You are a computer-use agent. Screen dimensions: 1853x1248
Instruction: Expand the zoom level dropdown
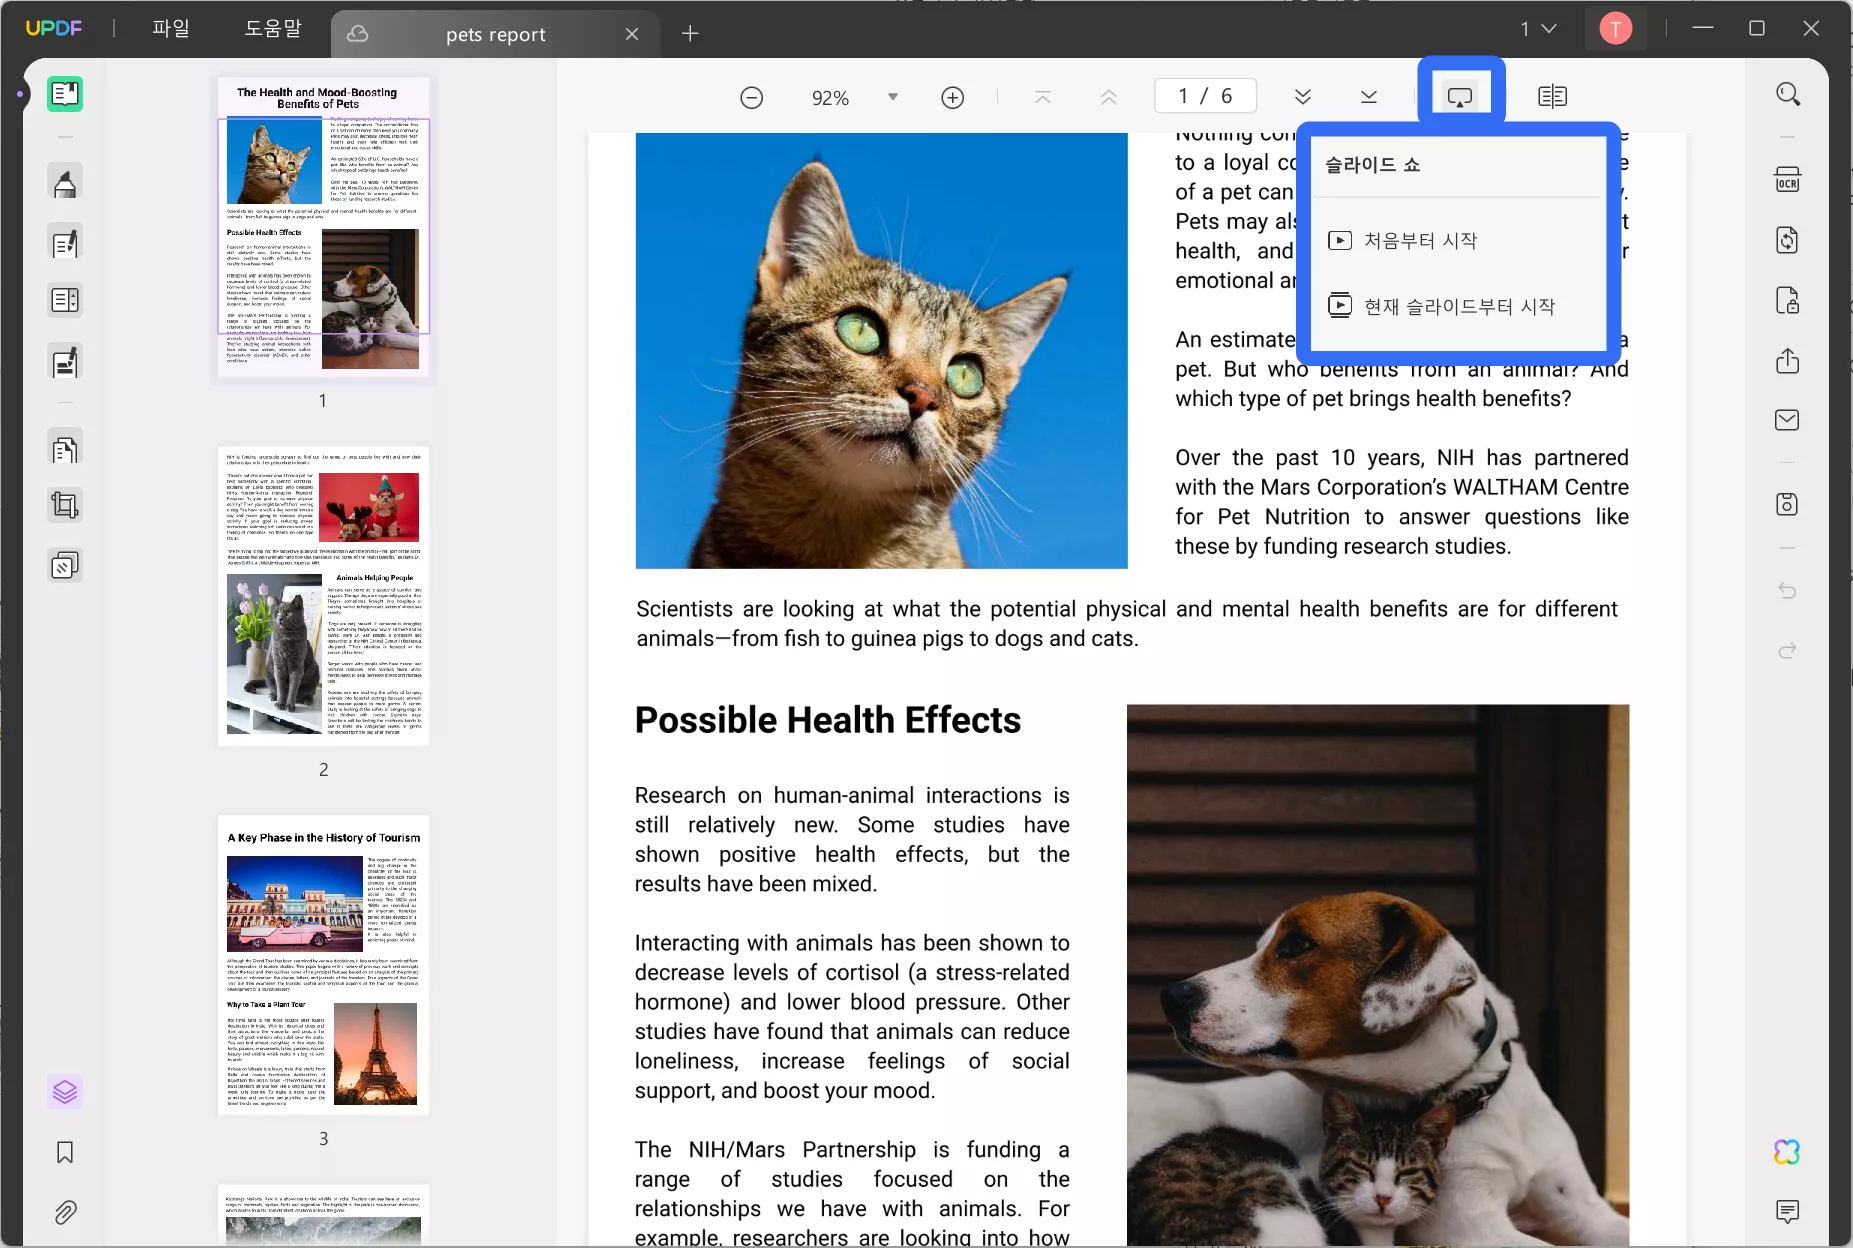[x=893, y=97]
